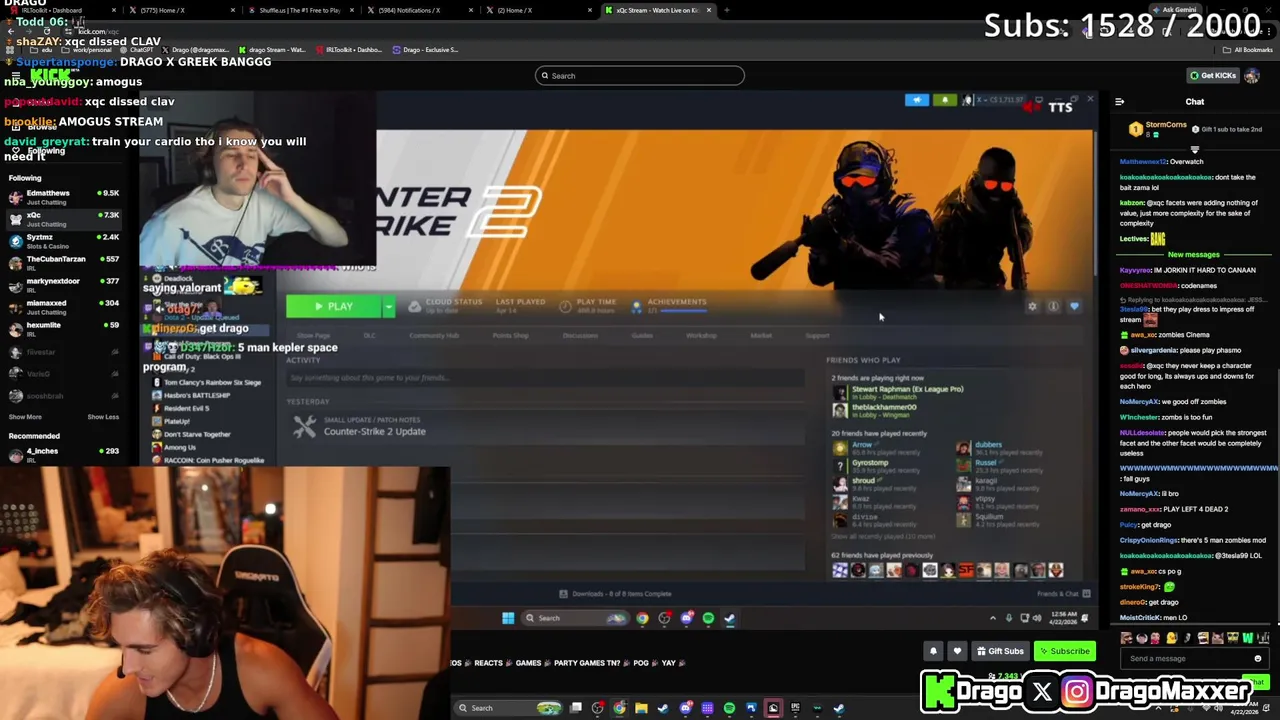Expand the dropdown arrow beside PLAY
This screenshot has width=1280, height=720.
[x=388, y=307]
